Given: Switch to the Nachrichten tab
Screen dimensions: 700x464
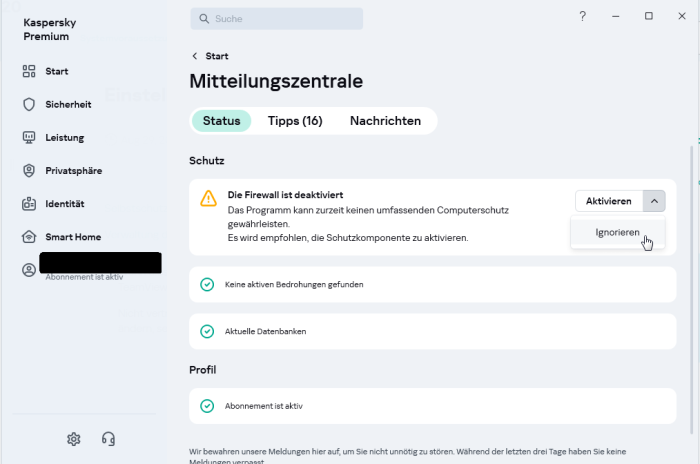Looking at the screenshot, I should (385, 121).
